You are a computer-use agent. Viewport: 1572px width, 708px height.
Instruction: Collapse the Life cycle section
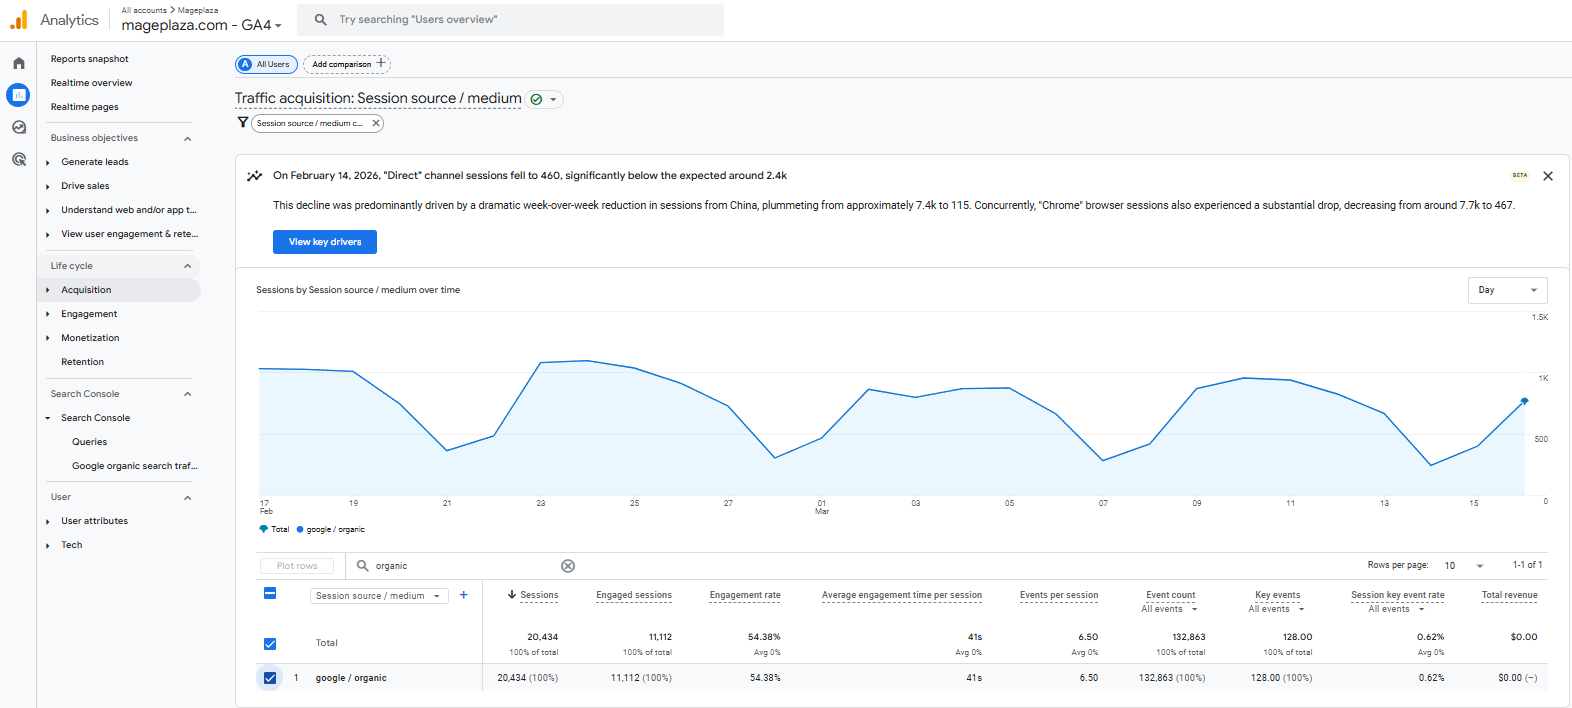[x=187, y=266]
